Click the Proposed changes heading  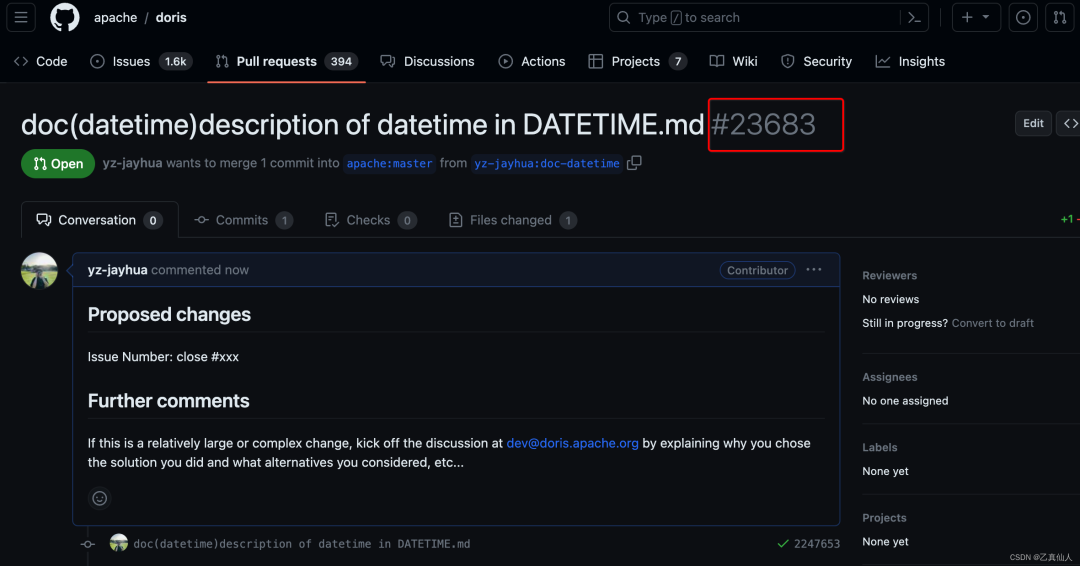pos(169,315)
